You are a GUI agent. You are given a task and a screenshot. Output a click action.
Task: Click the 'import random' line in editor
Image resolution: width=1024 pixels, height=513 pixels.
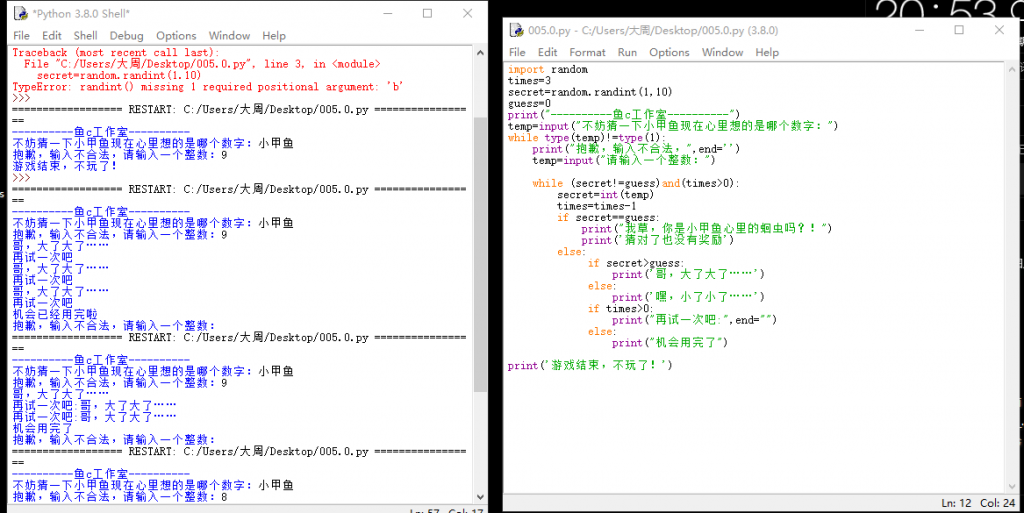(548, 69)
